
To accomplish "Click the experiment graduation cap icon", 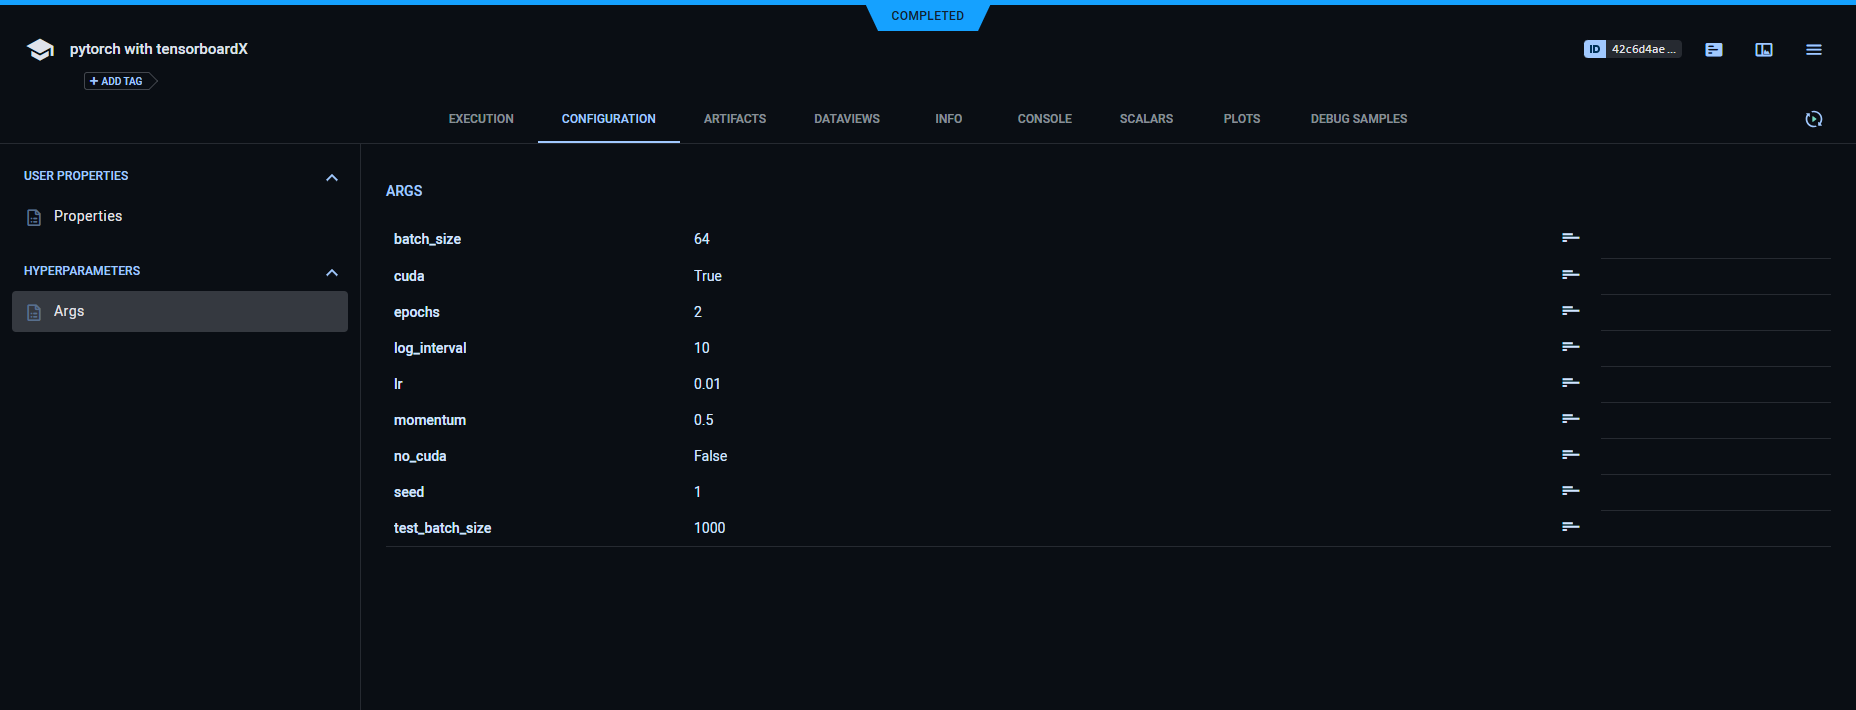I will click(40, 50).
